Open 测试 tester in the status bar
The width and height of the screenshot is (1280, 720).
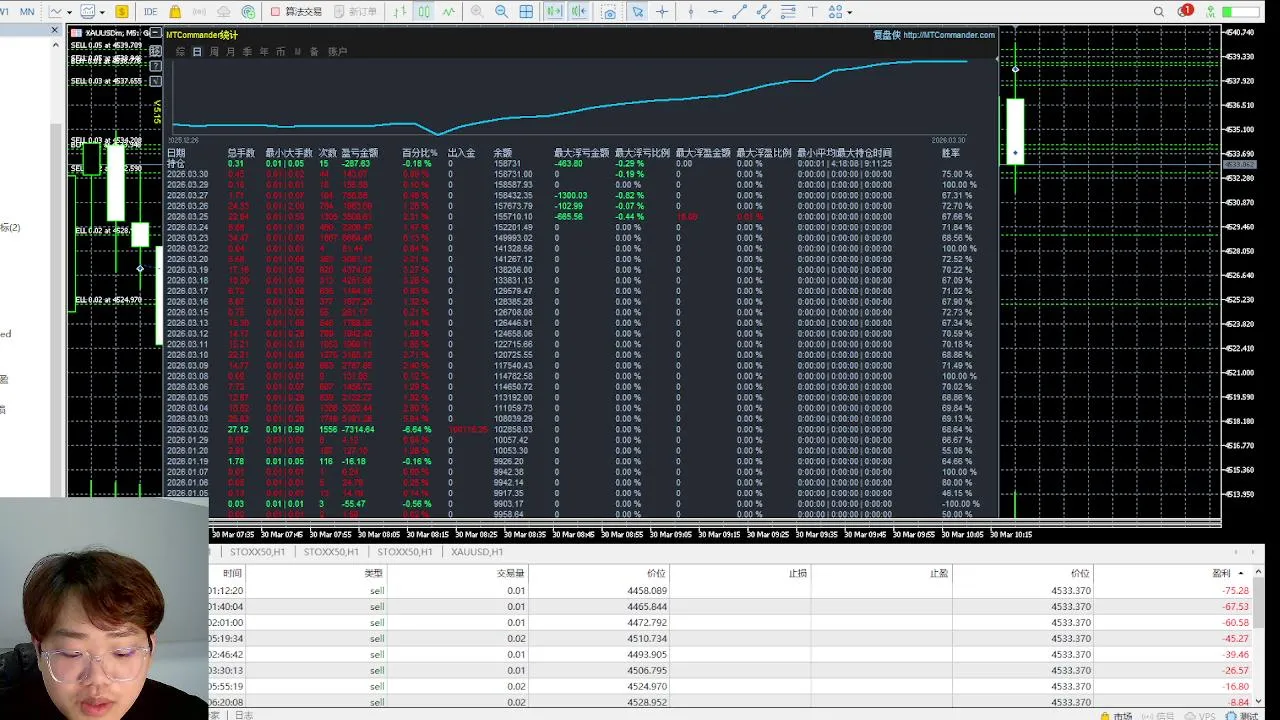click(1243, 715)
